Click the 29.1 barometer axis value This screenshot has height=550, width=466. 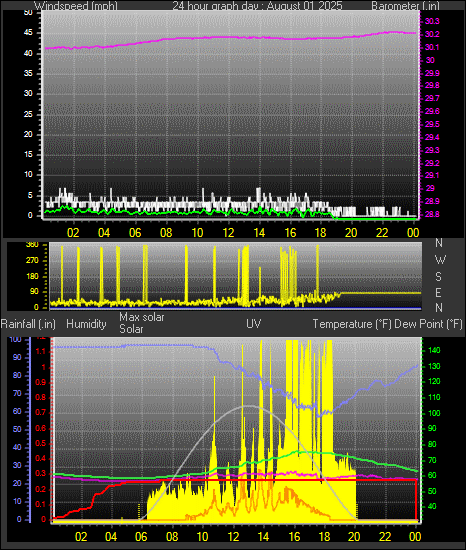click(x=432, y=175)
